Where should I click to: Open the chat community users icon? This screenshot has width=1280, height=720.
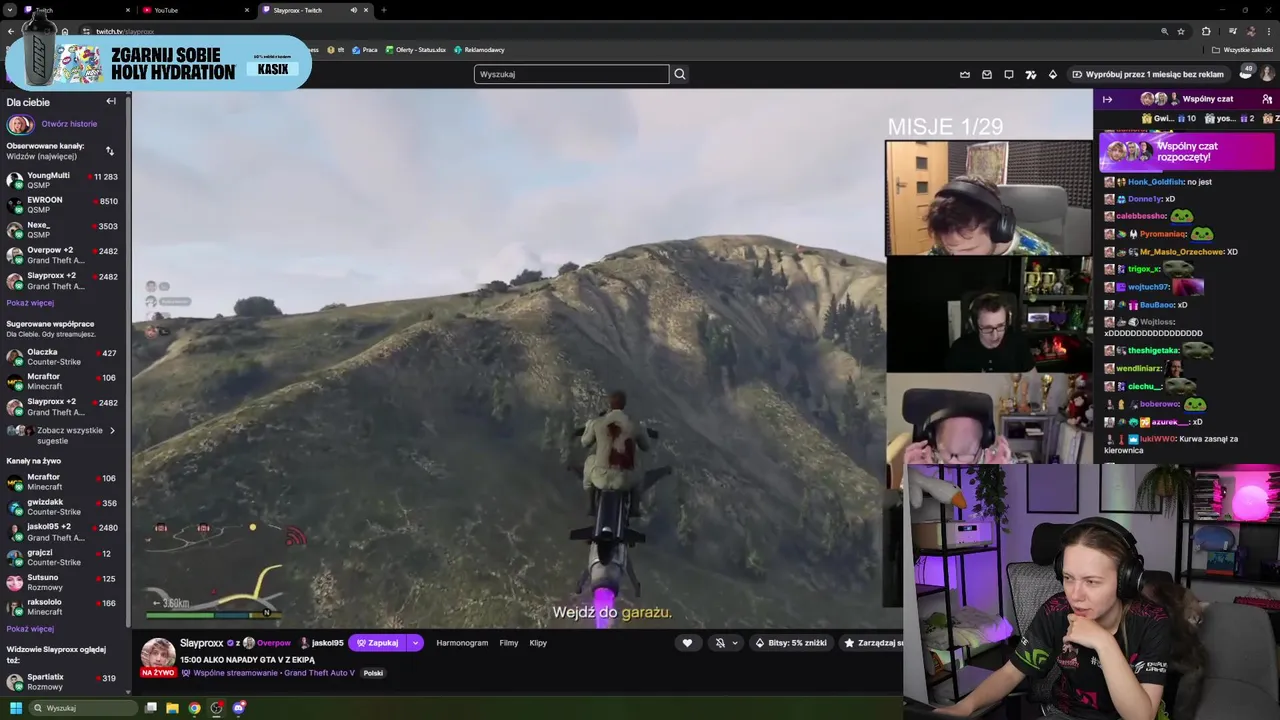coord(1267,99)
